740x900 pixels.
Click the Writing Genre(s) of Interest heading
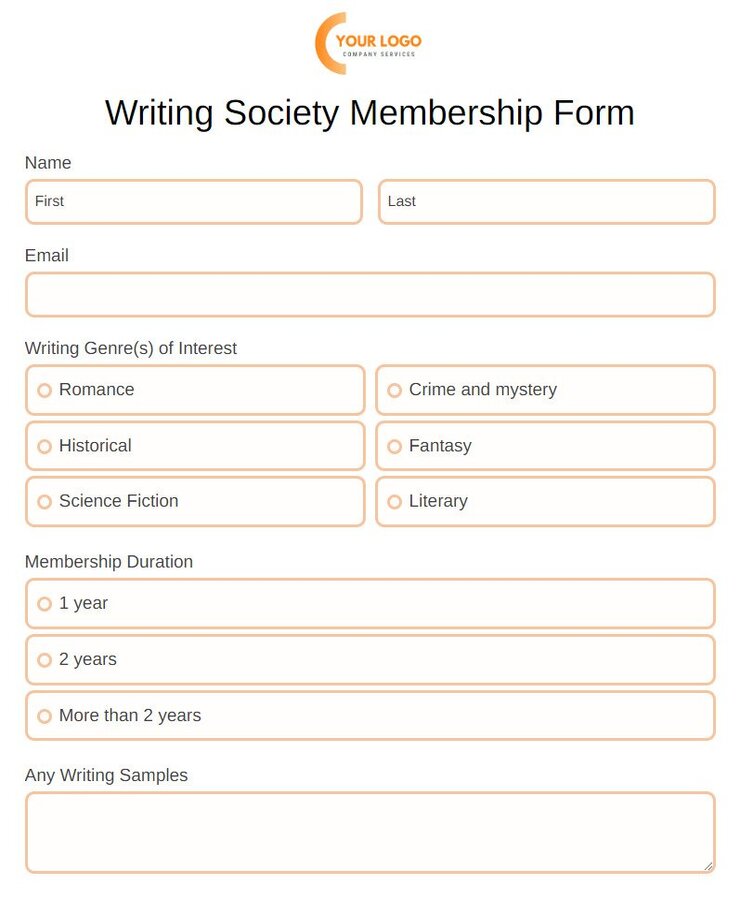[130, 348]
